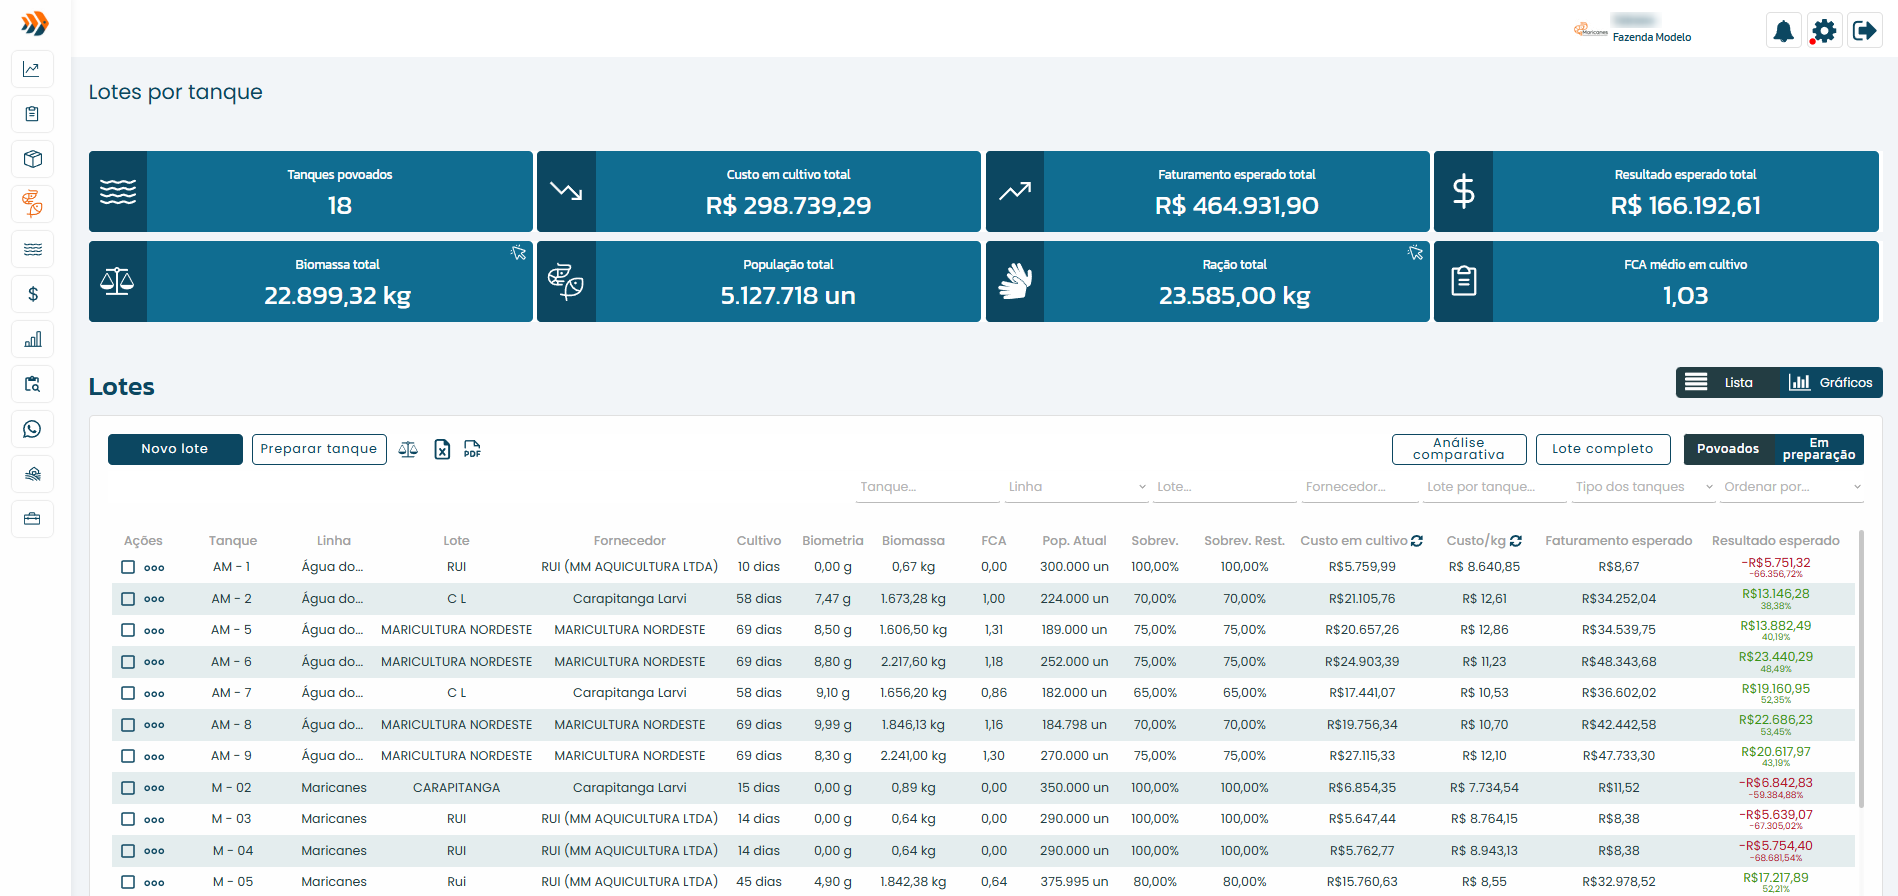1898x896 pixels.
Task: Click the logout arrow icon
Action: pos(1865,31)
